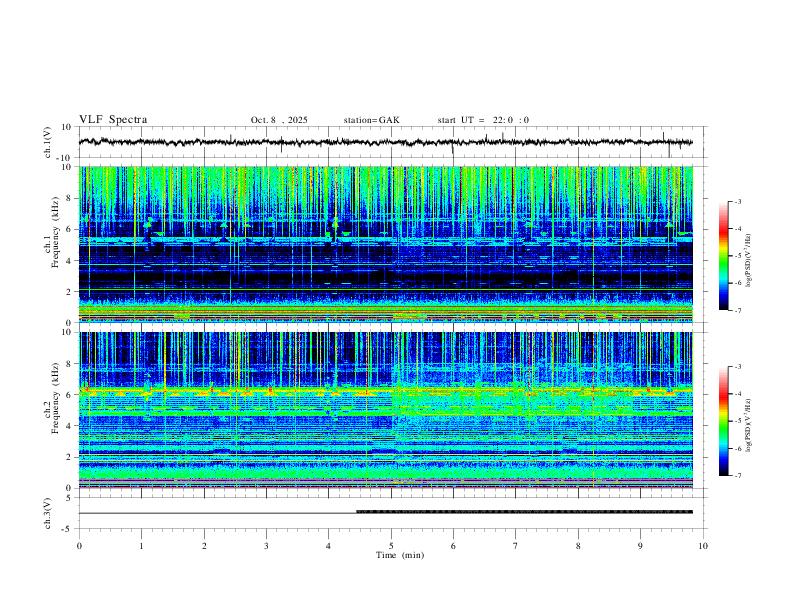Click the ch.1 frequency axis "4" tick label
Image resolution: width=792 pixels, height=612 pixels.
point(69,261)
